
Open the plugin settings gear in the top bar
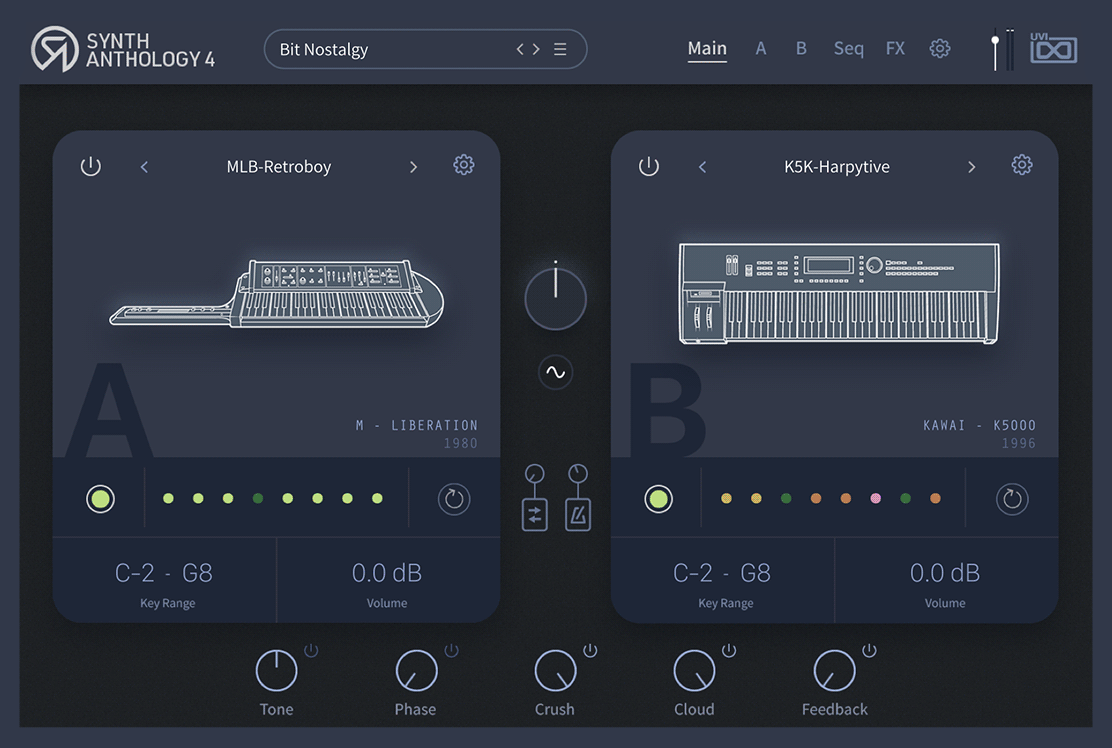tap(939, 47)
